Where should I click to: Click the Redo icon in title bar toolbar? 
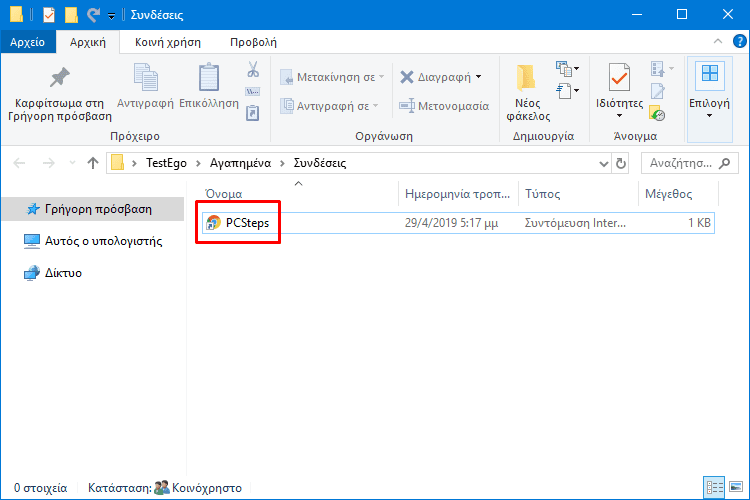point(93,15)
